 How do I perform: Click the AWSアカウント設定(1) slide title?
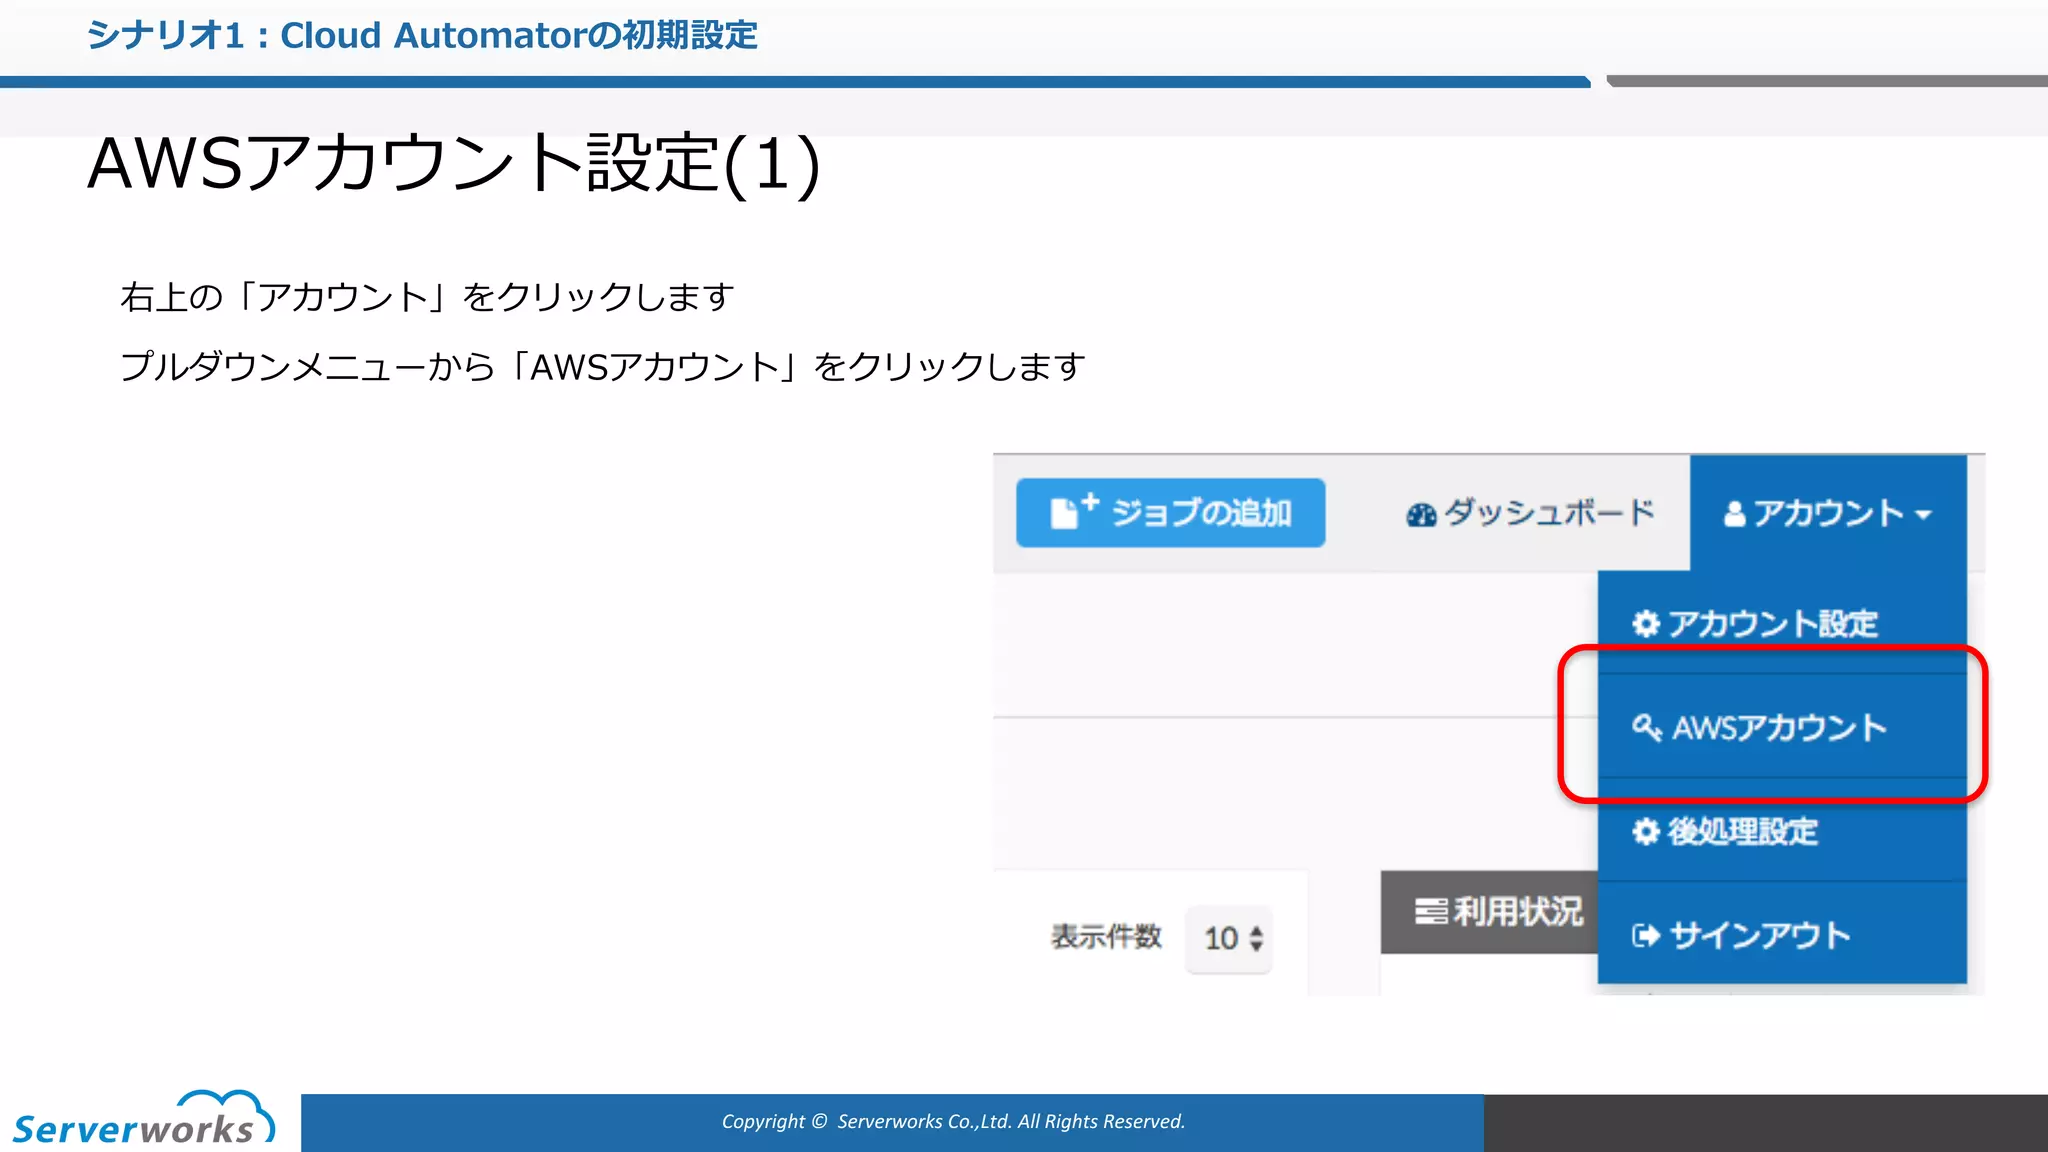point(454,164)
